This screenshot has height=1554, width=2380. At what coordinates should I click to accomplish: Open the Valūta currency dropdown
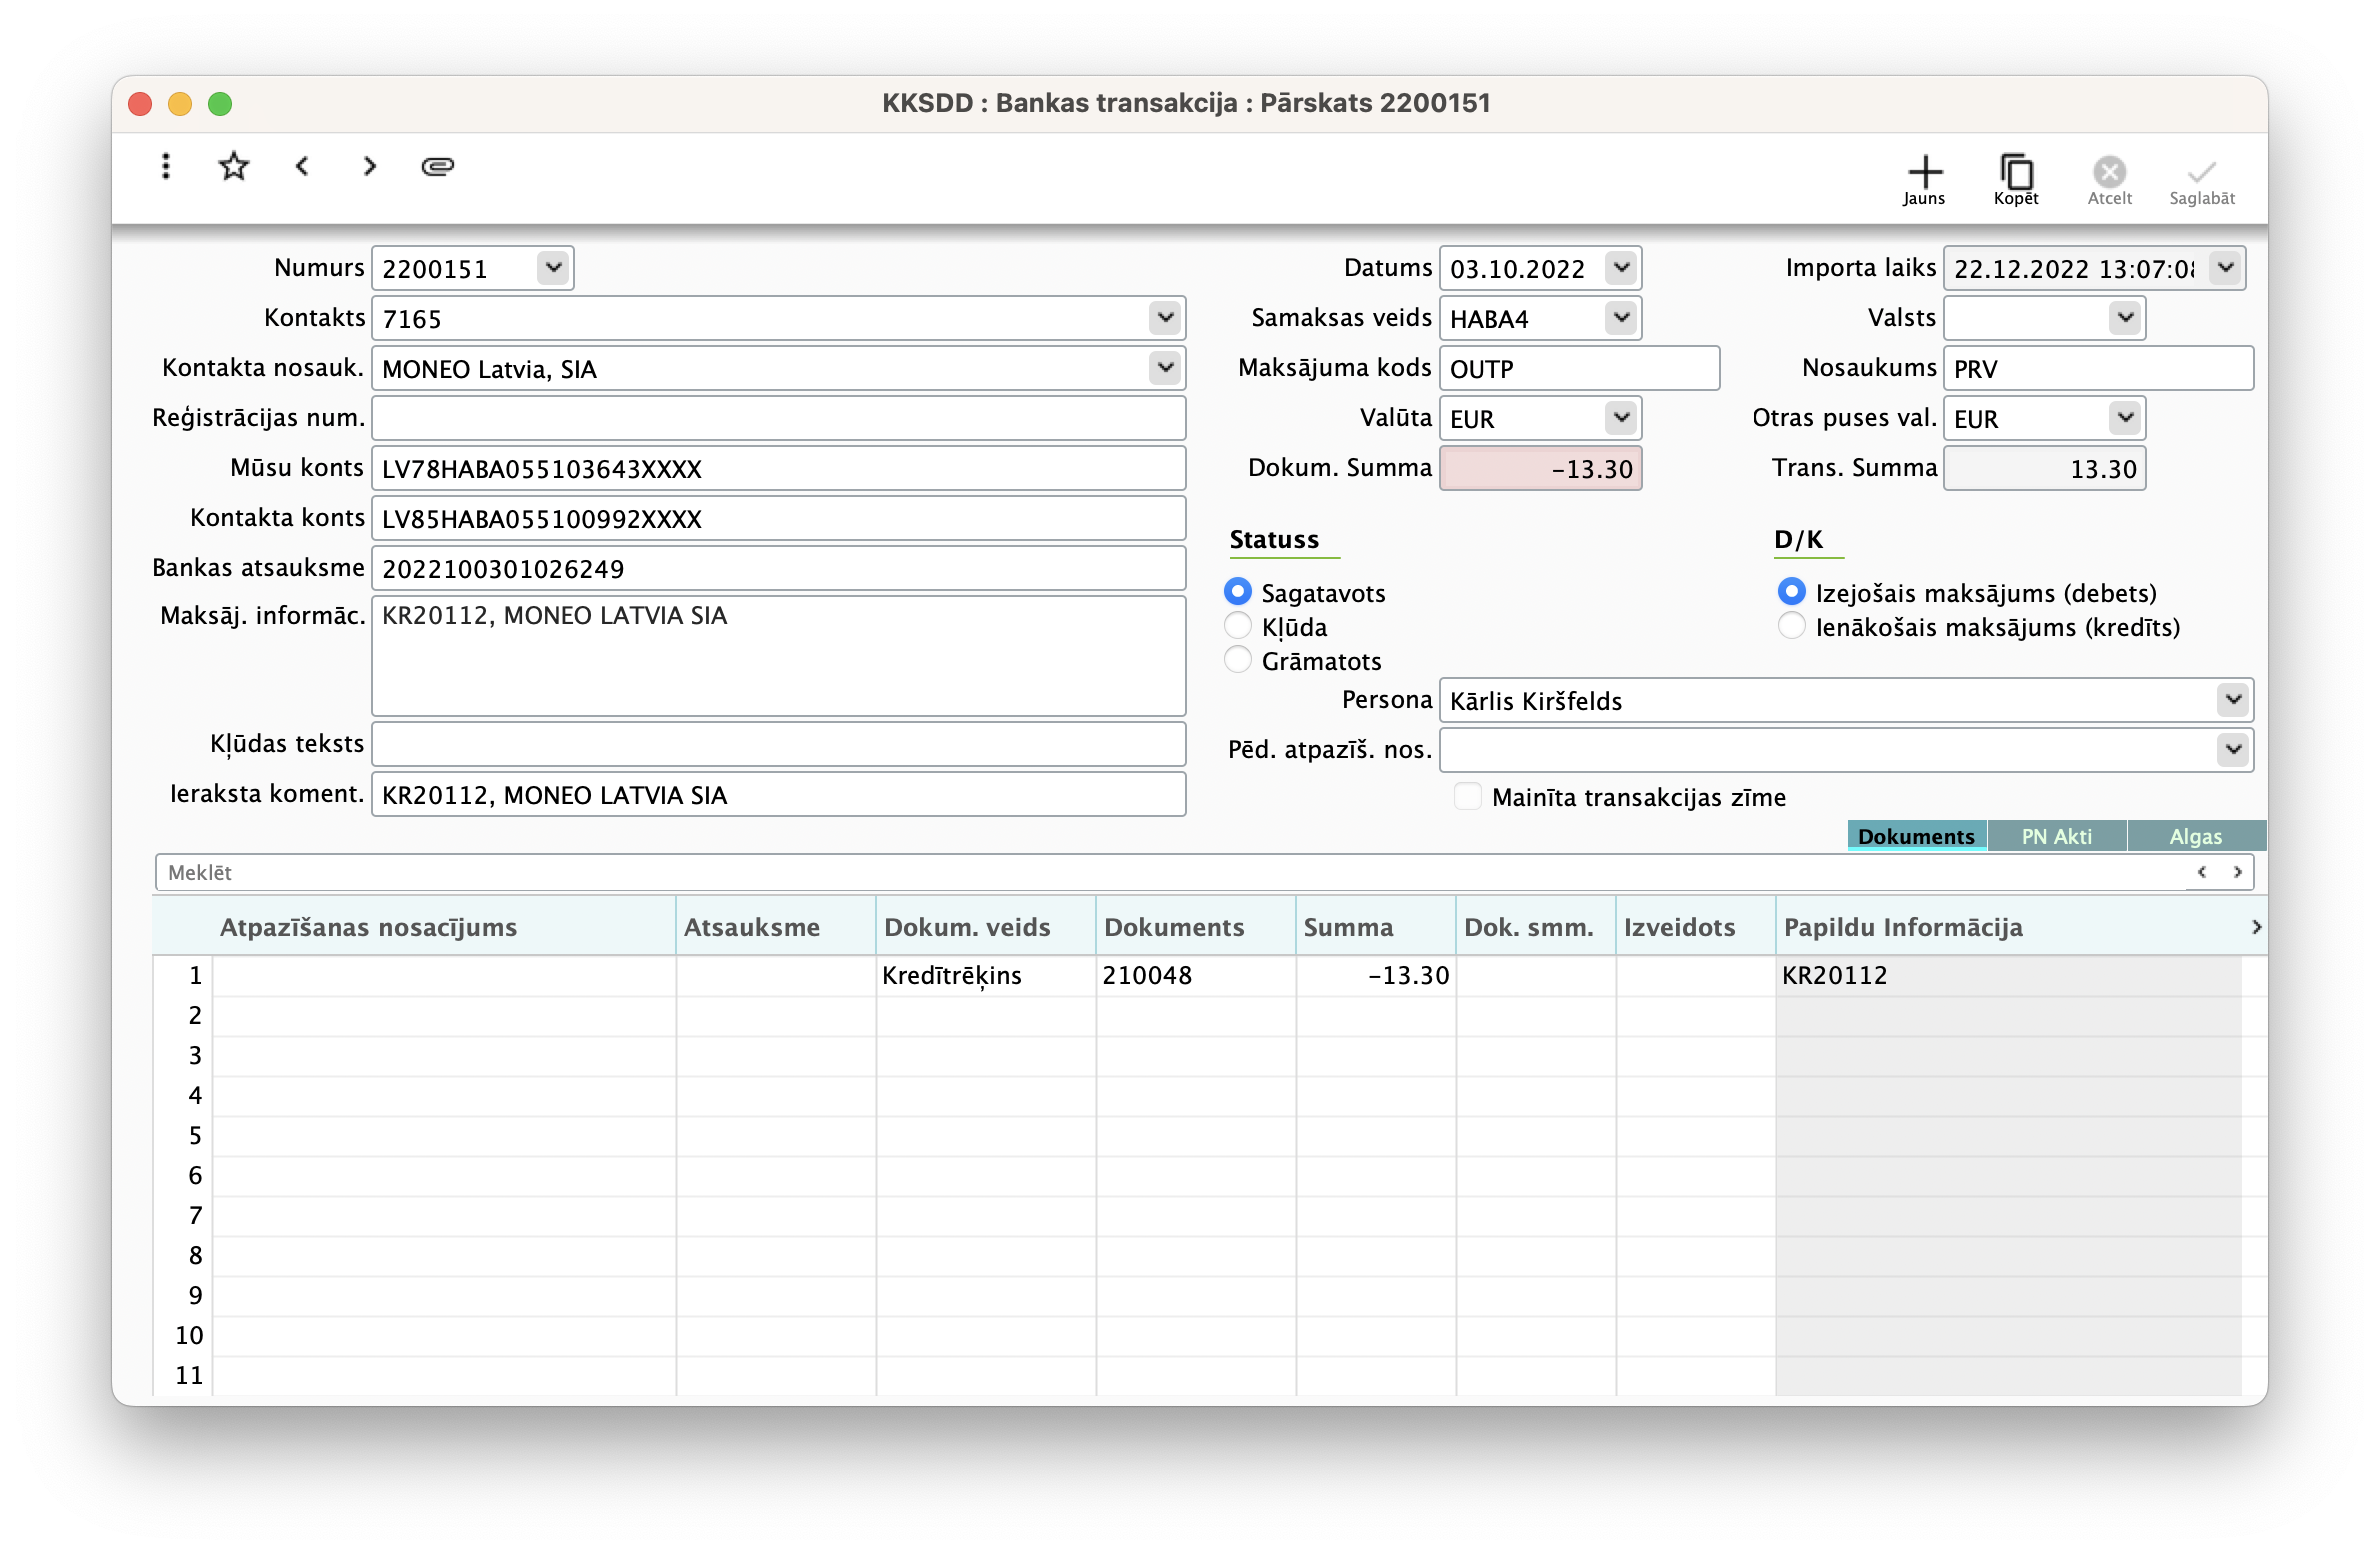[x=1621, y=418]
